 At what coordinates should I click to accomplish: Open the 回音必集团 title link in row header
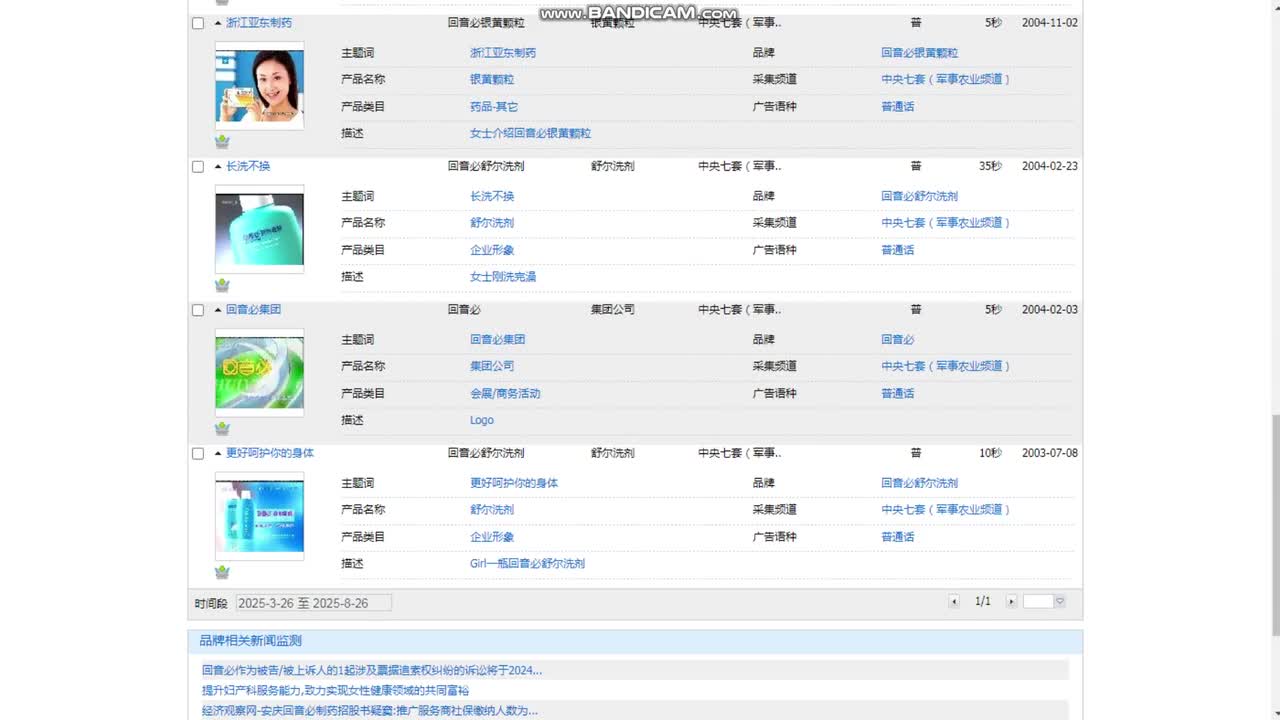pyautogui.click(x=253, y=310)
